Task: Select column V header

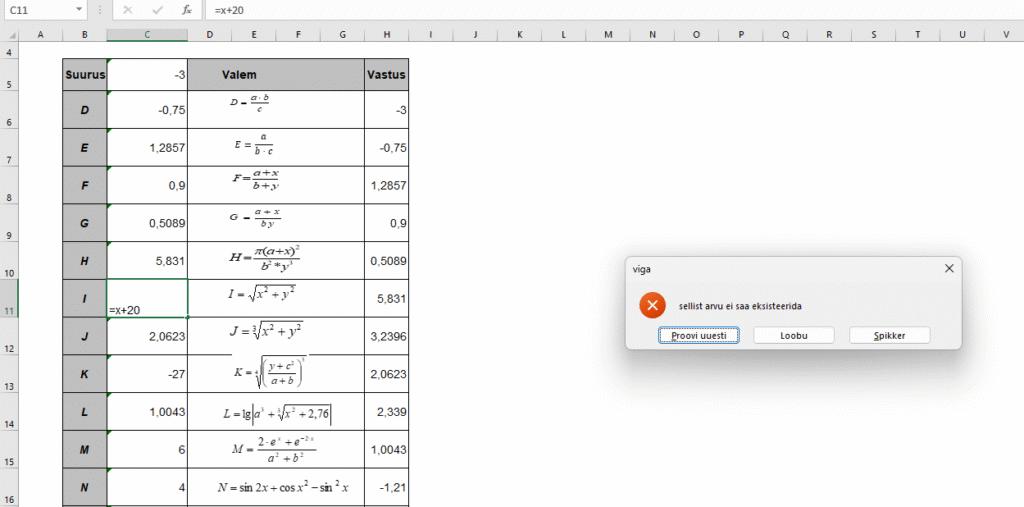Action: point(1003,35)
